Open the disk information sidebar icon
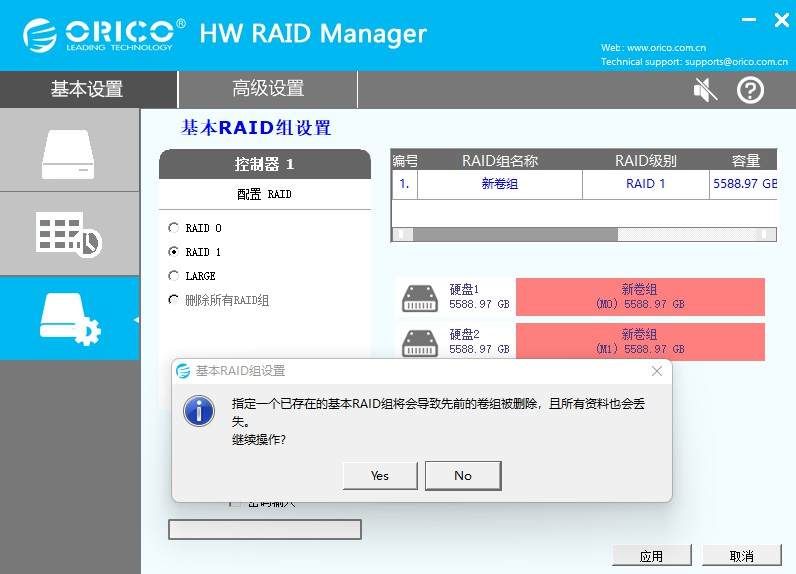796x574 pixels. tap(68, 154)
